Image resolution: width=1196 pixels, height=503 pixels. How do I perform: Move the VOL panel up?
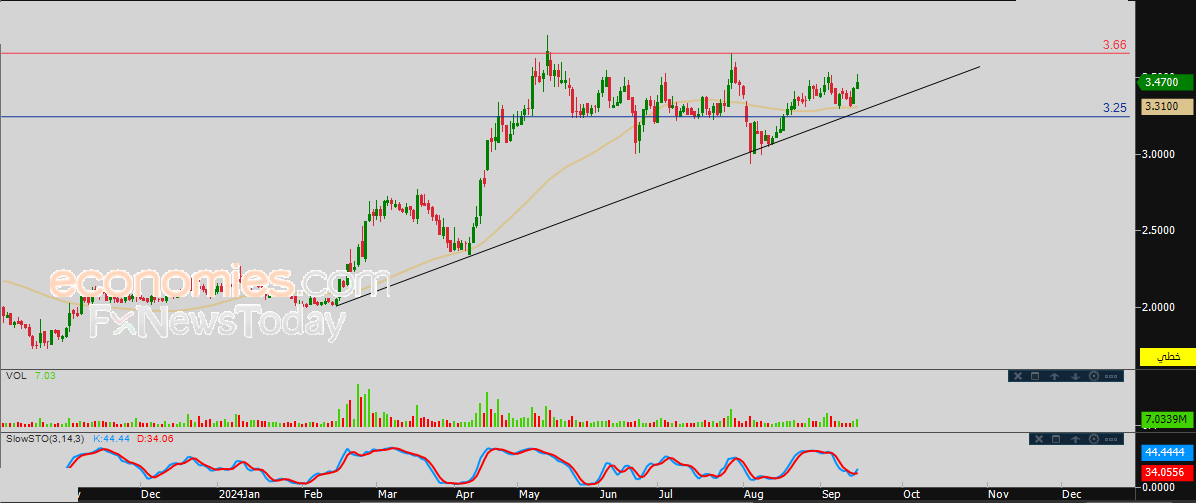click(x=1054, y=376)
